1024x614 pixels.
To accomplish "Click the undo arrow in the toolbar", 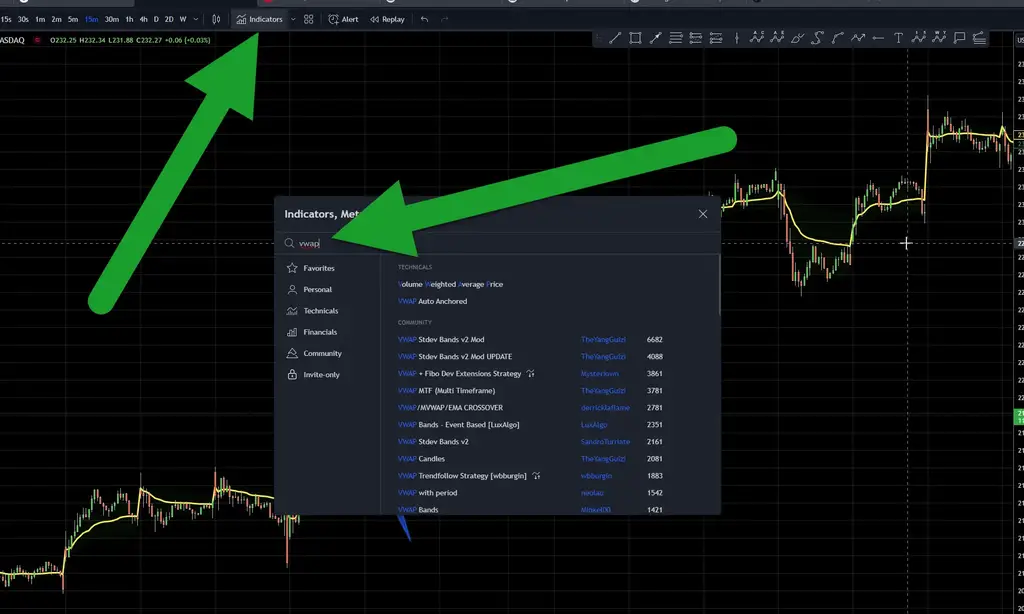I will [425, 19].
